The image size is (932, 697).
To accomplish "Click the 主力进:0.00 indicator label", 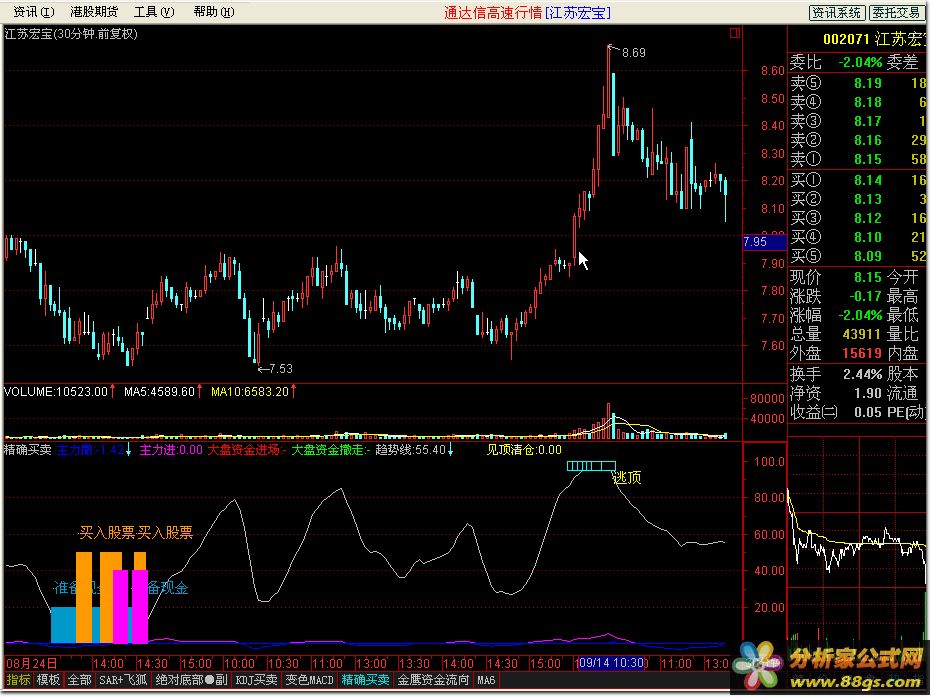I will point(171,450).
